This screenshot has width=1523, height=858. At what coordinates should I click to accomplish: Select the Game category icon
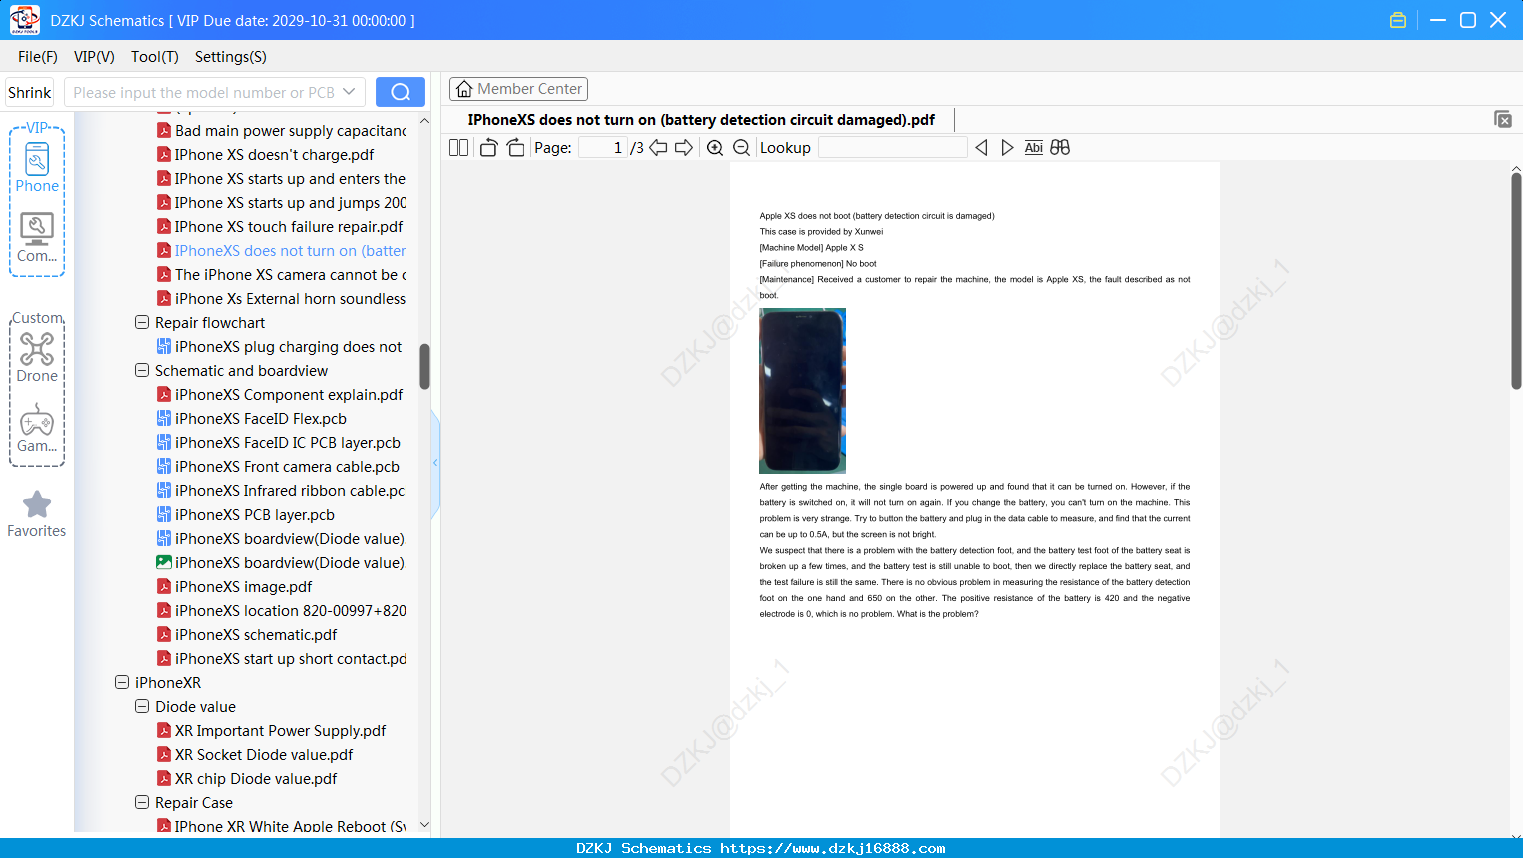click(x=37, y=428)
